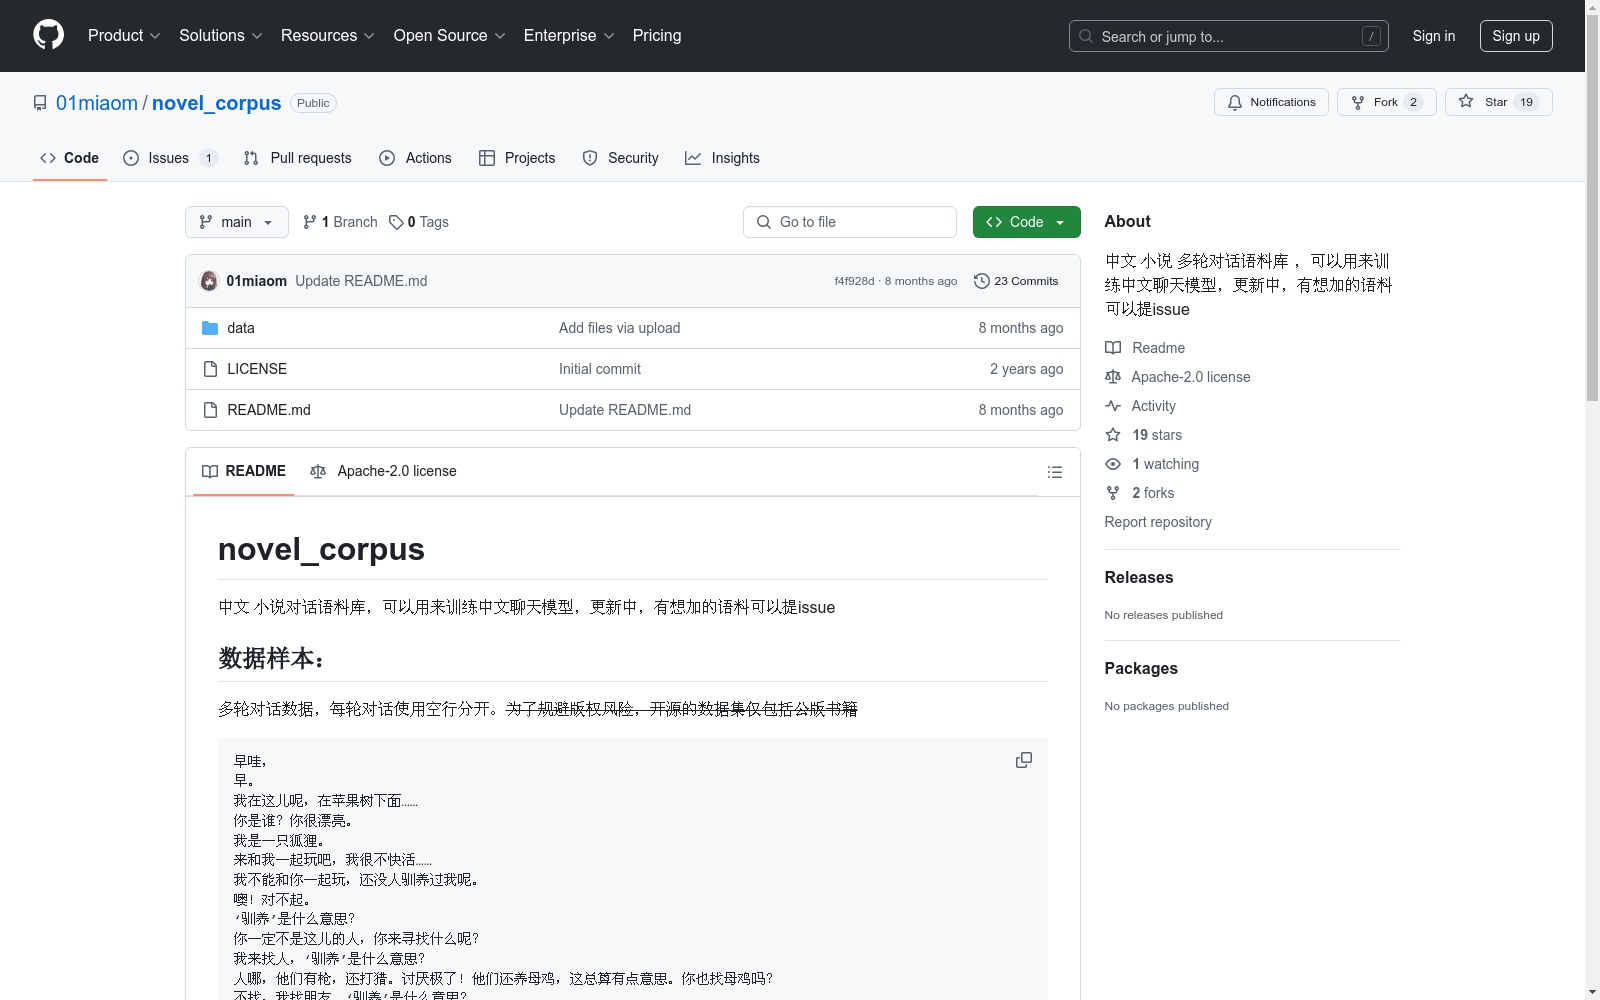Click the LICENSE file icon
Image resolution: width=1600 pixels, height=1000 pixels.
tap(210, 369)
